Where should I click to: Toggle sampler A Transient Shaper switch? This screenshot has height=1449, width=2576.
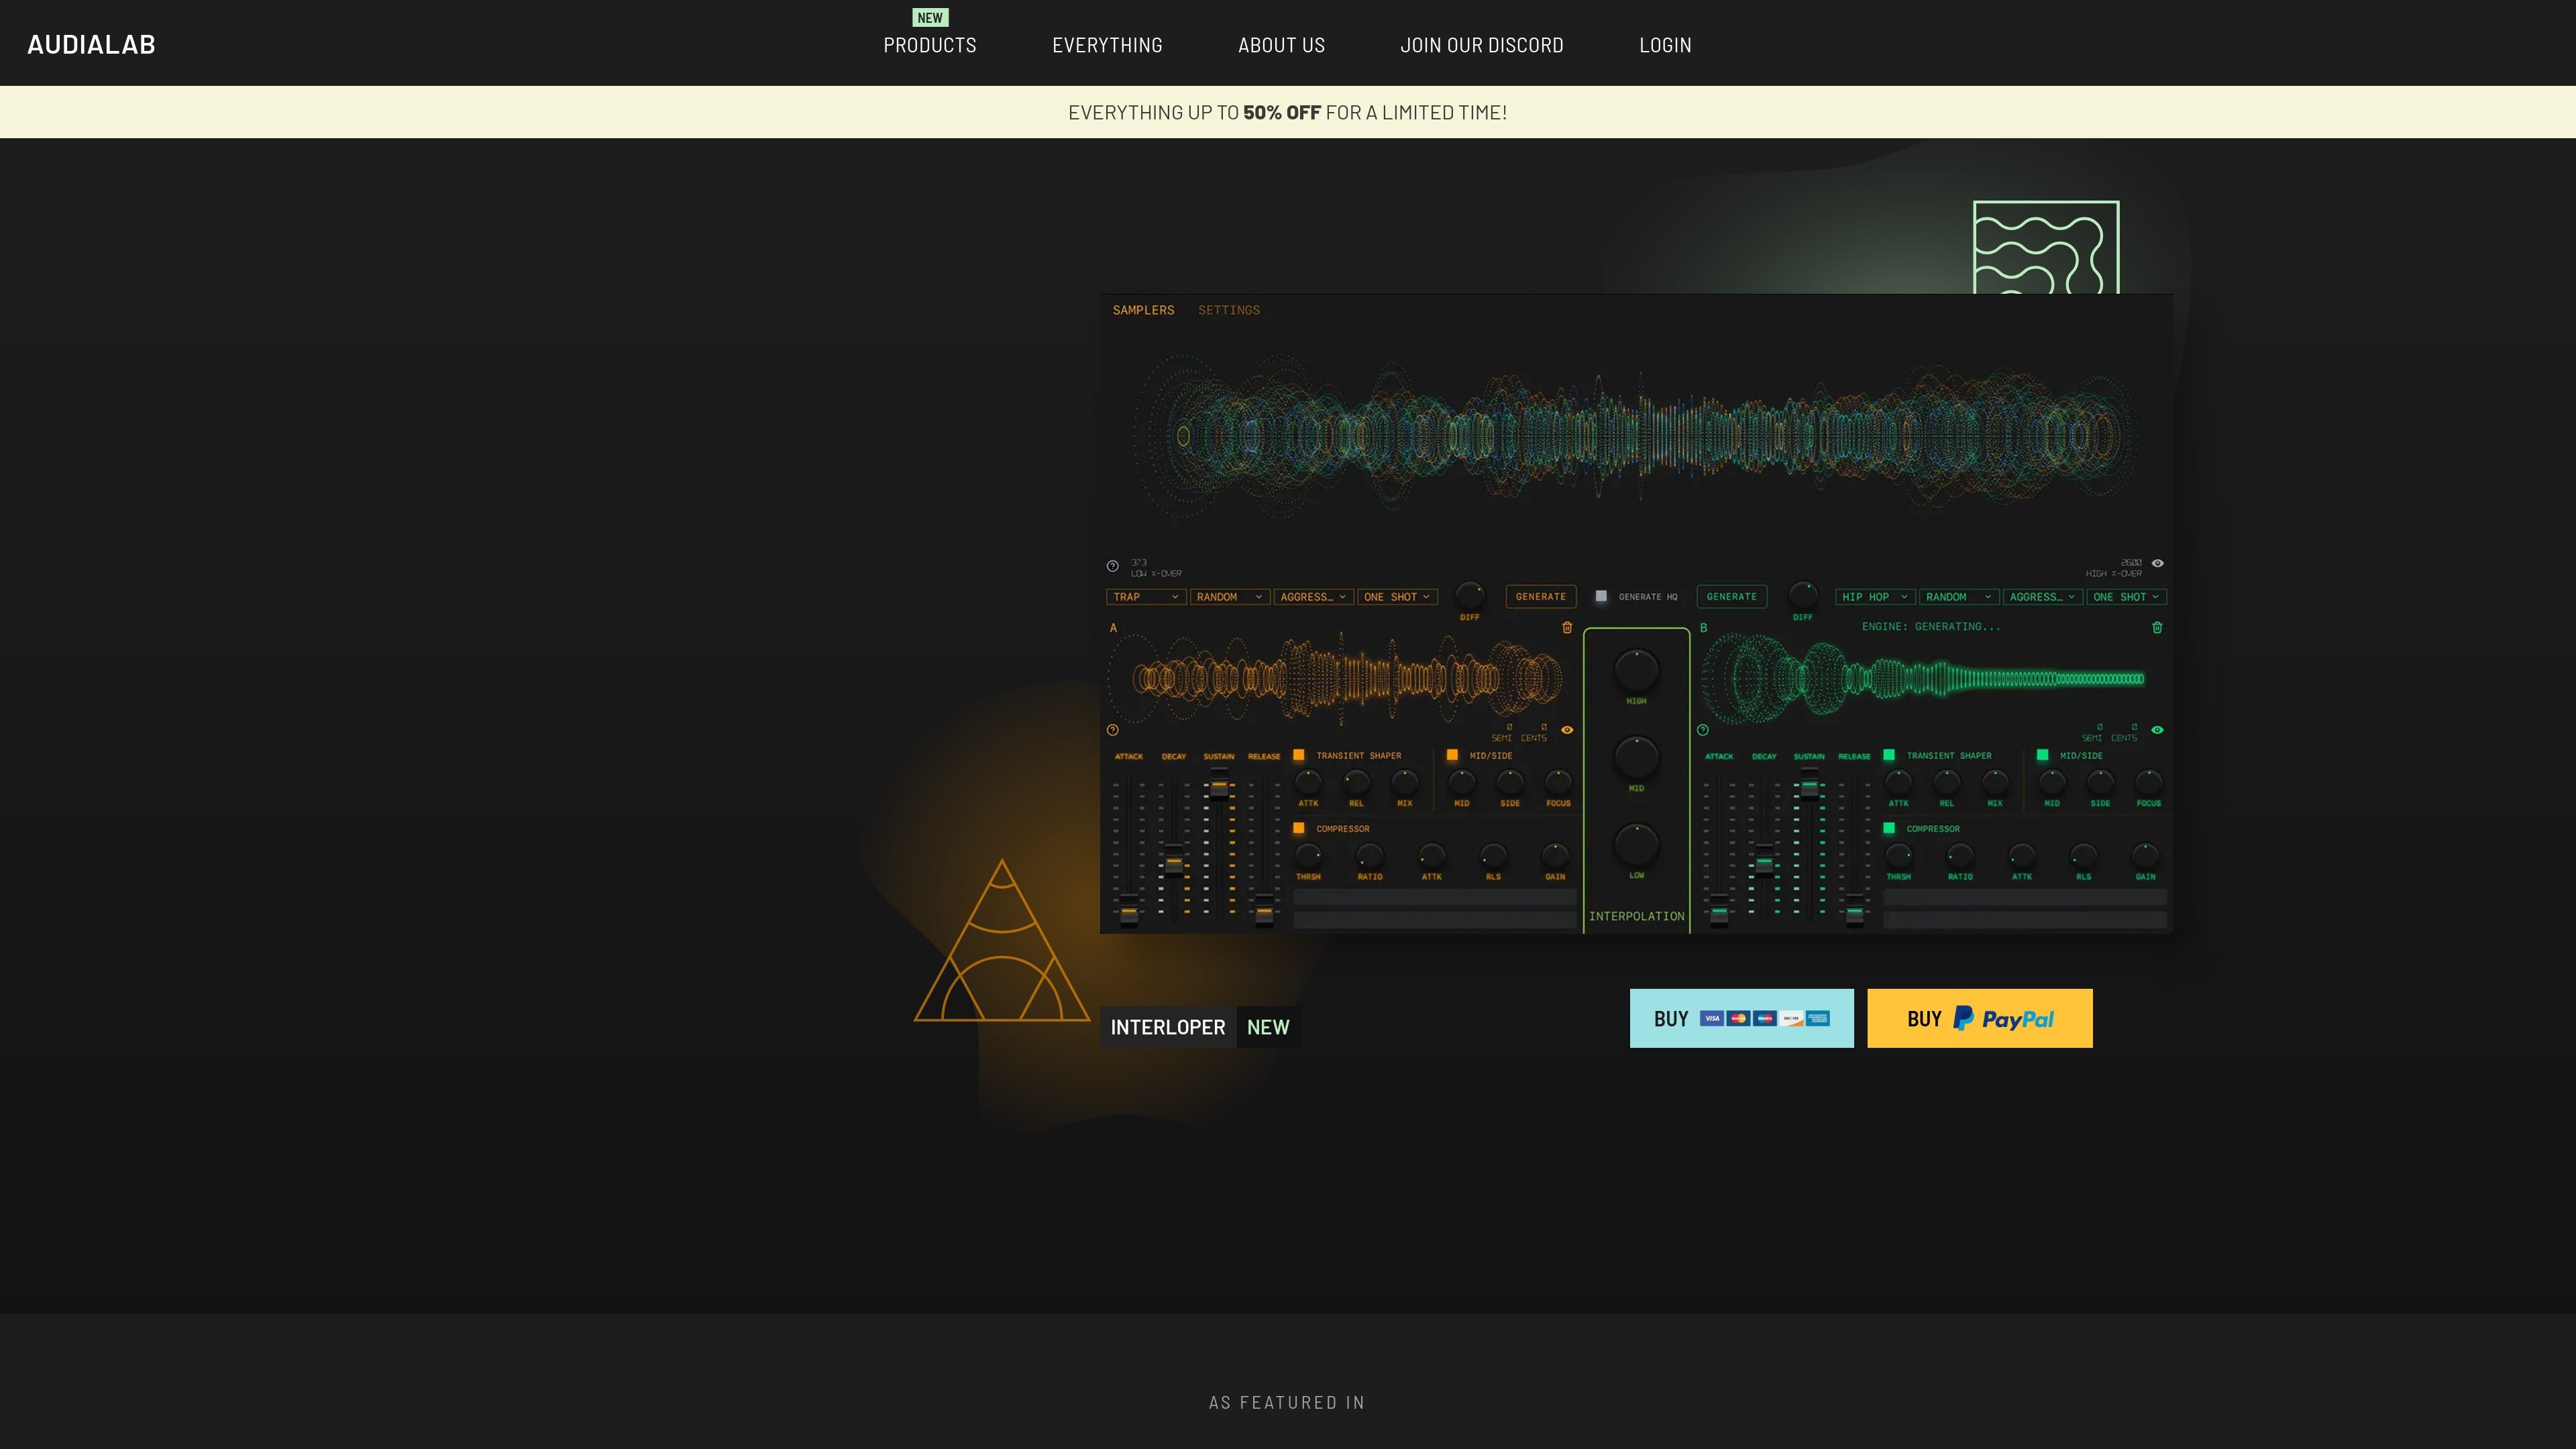(1299, 755)
